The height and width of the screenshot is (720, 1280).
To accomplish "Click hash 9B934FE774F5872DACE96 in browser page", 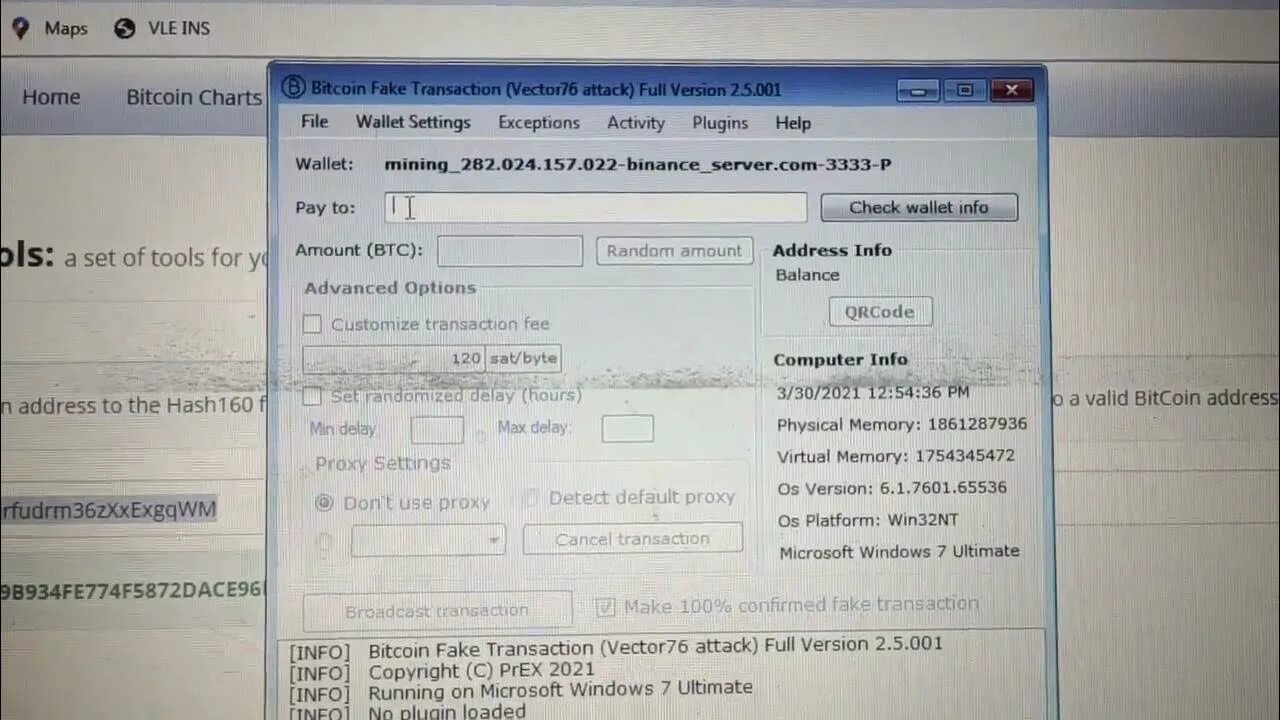I will click(132, 590).
